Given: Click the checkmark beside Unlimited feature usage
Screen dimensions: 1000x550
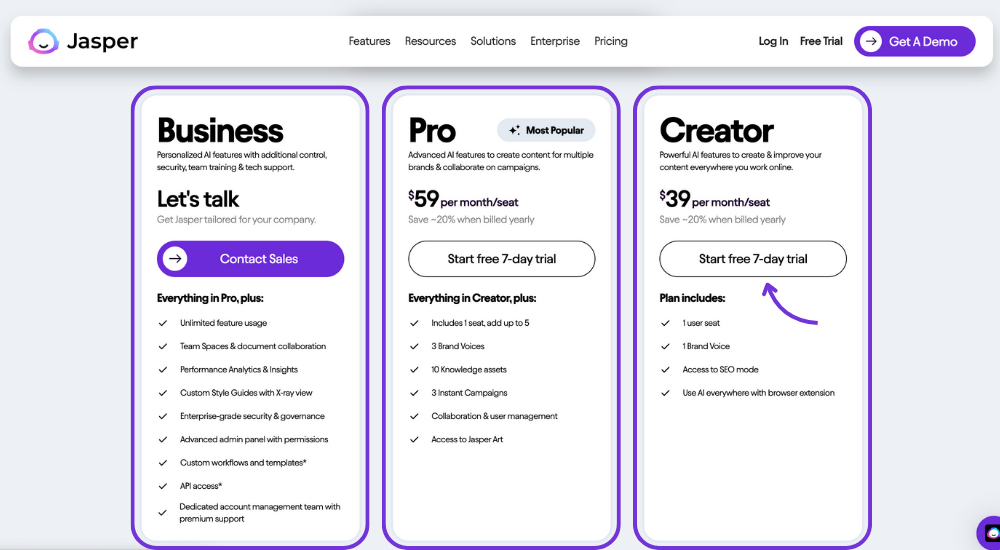Looking at the screenshot, I should click(163, 323).
